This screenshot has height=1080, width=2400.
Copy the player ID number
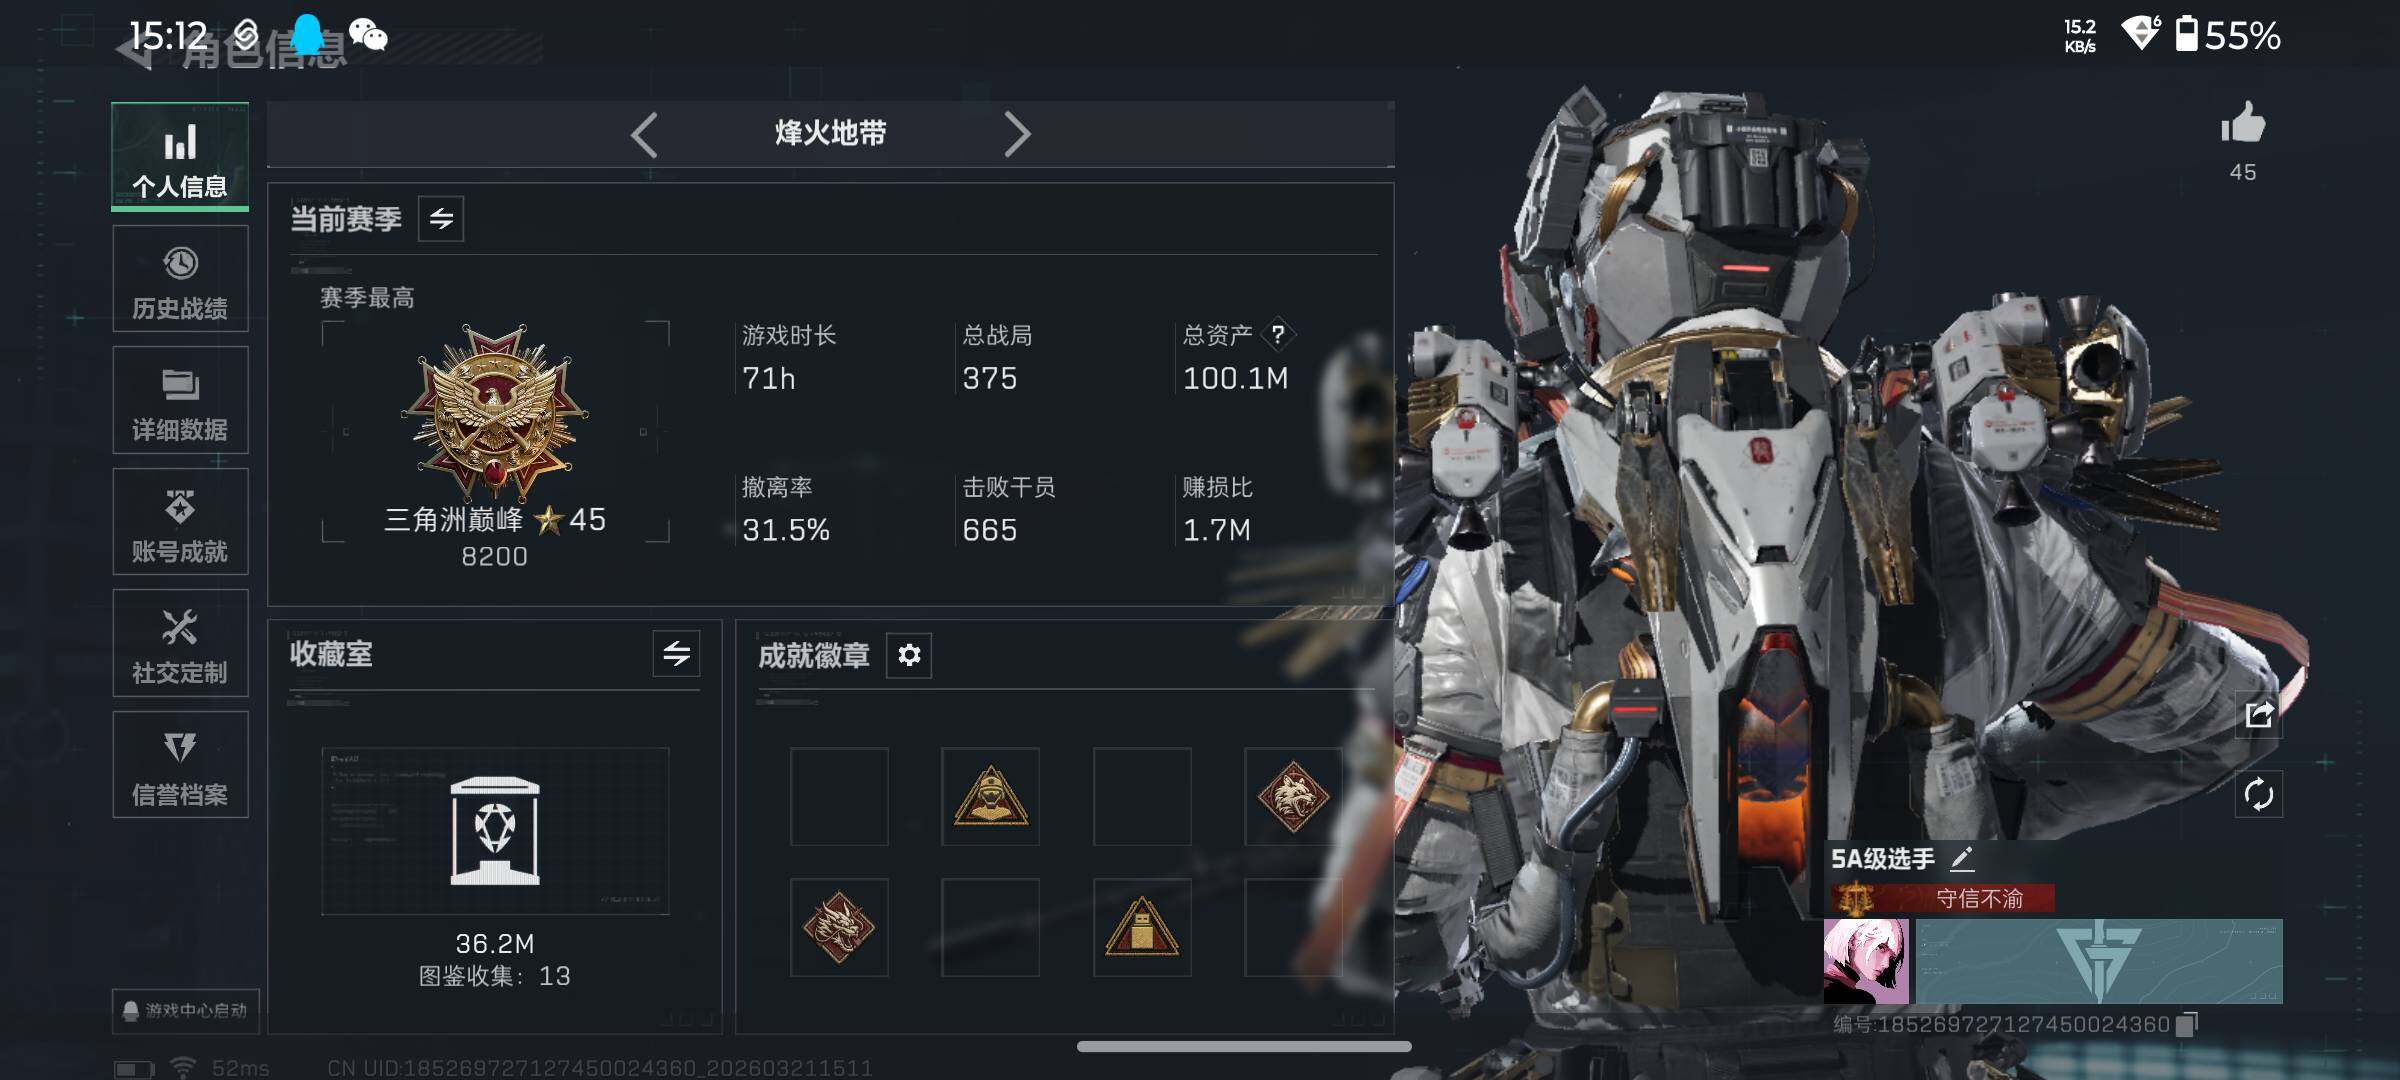point(2188,1024)
